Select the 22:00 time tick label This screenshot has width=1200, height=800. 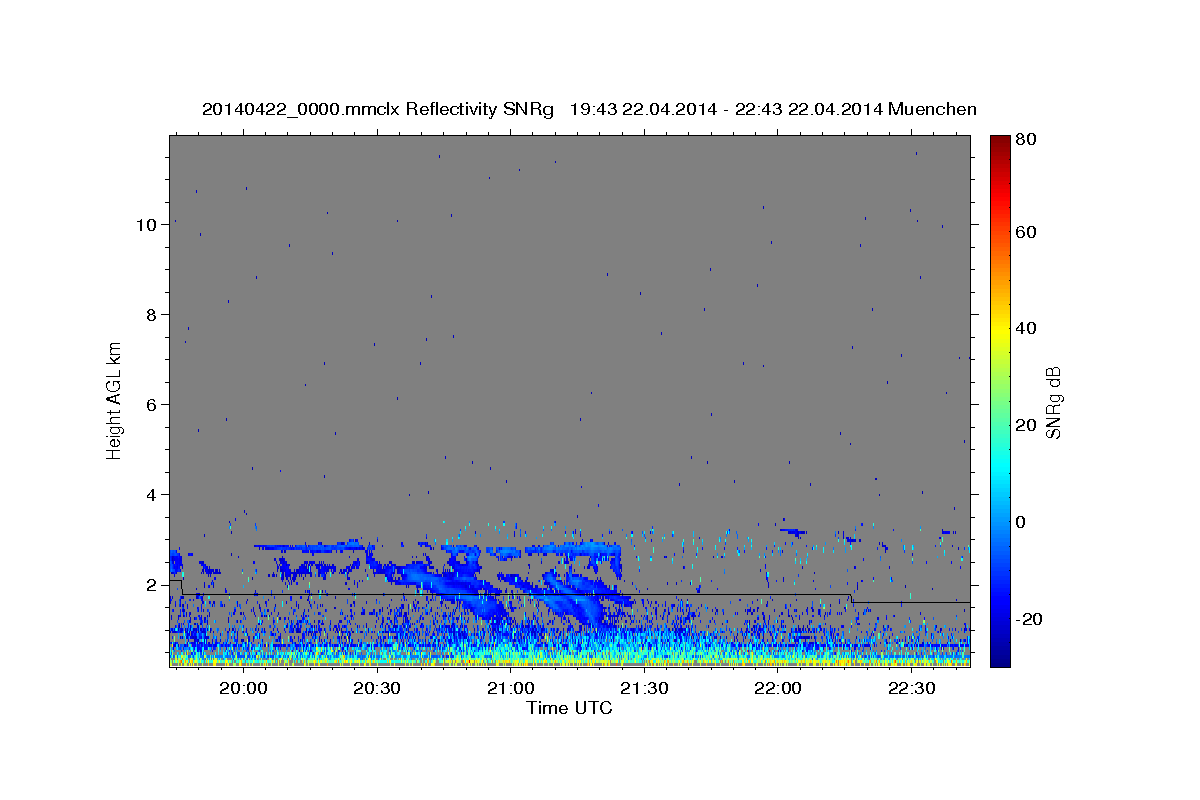pos(777,688)
